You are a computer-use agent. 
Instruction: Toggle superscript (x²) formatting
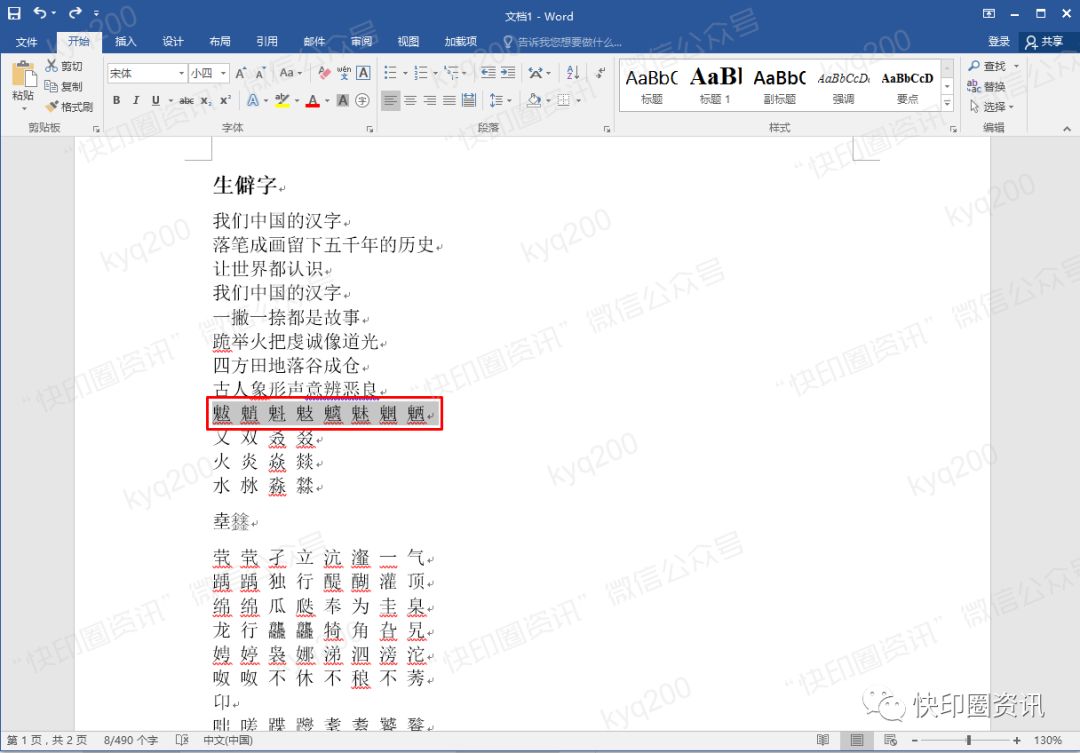(225, 101)
